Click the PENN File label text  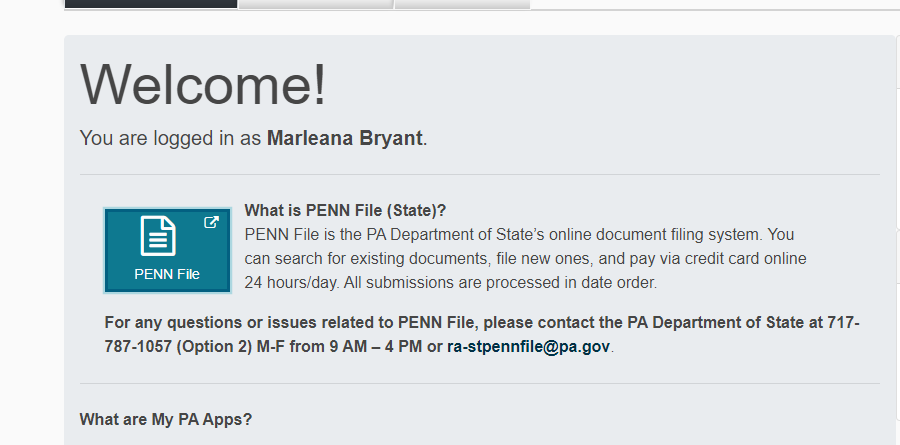click(x=167, y=274)
